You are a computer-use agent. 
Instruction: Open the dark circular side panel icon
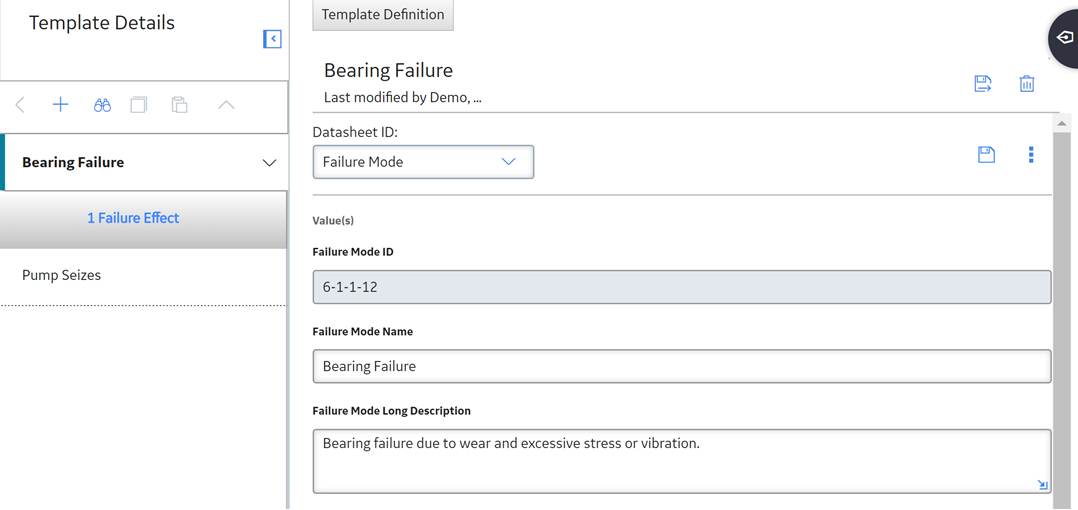1064,38
